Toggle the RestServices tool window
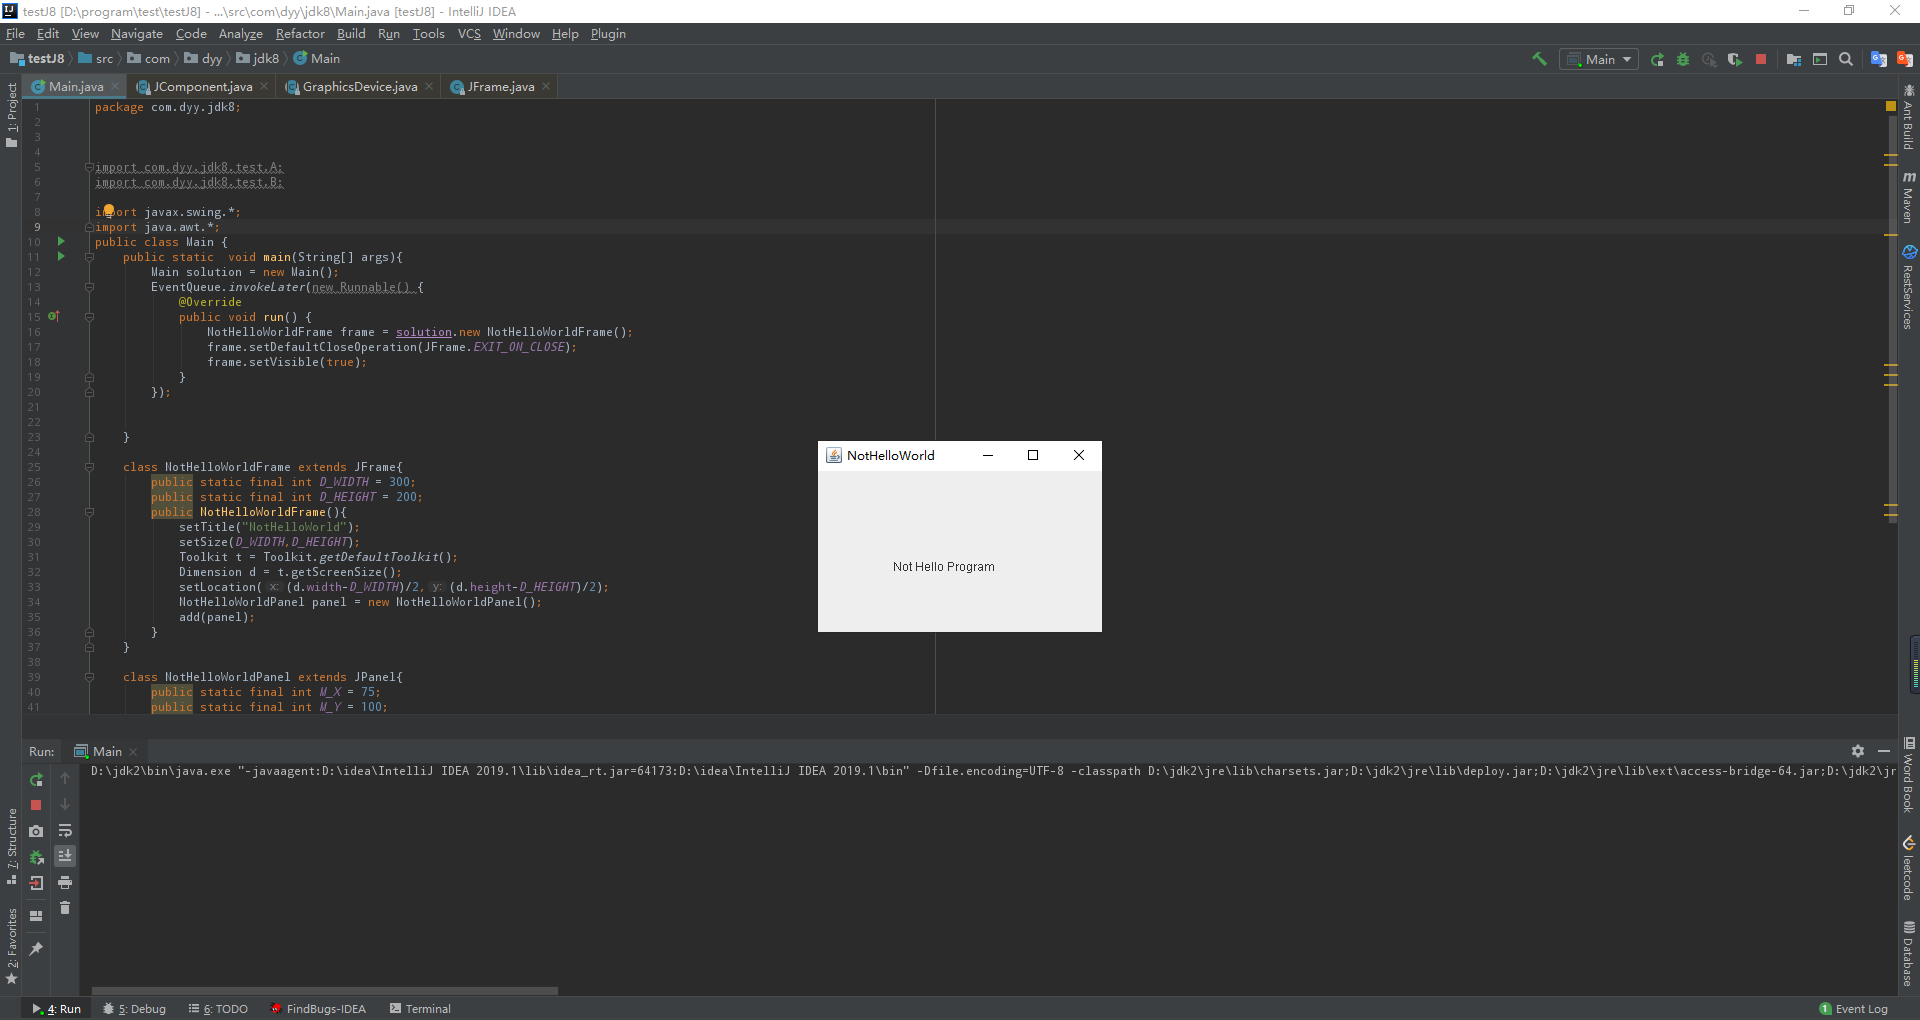The height and width of the screenshot is (1020, 1920). [x=1909, y=287]
